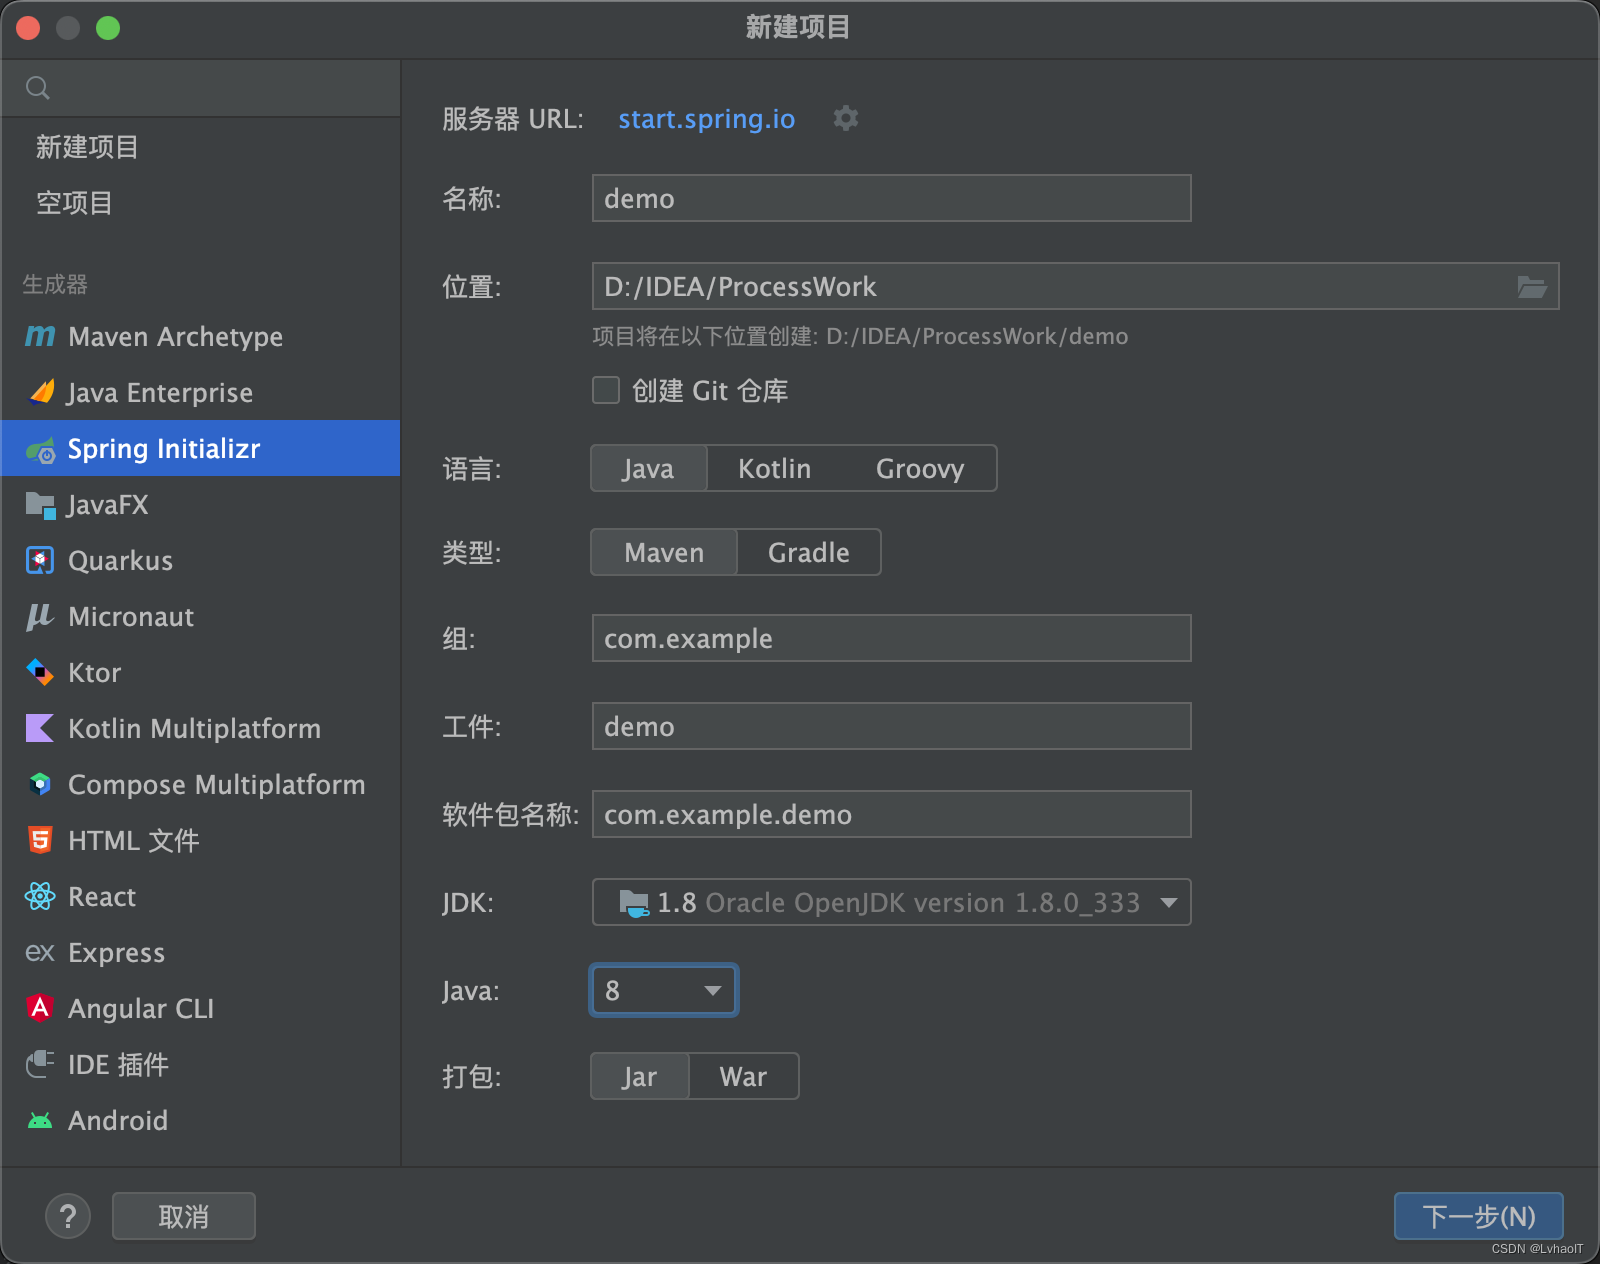Click the 下一步(N) next button

coord(1479,1216)
